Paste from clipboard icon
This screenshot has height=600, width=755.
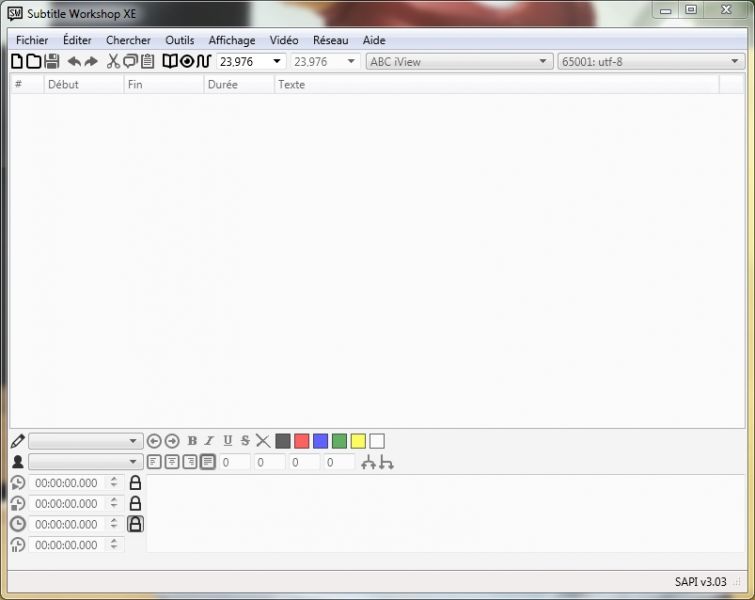click(148, 61)
